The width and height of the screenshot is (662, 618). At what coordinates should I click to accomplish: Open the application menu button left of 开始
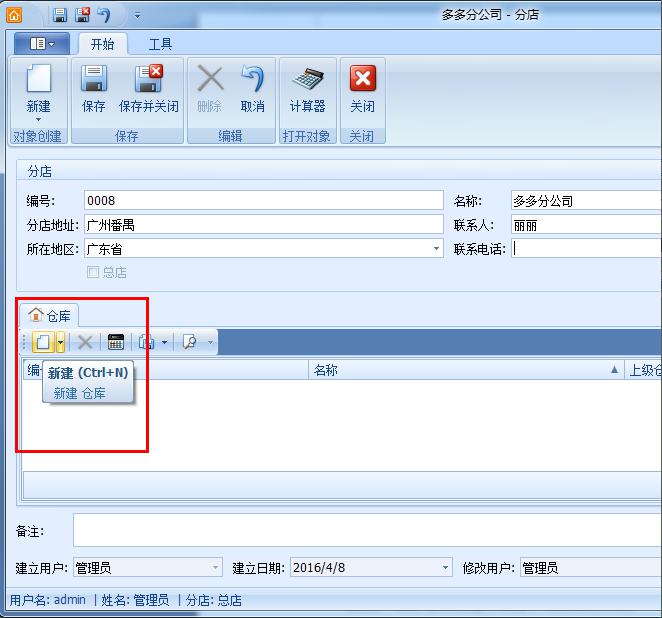coord(42,44)
